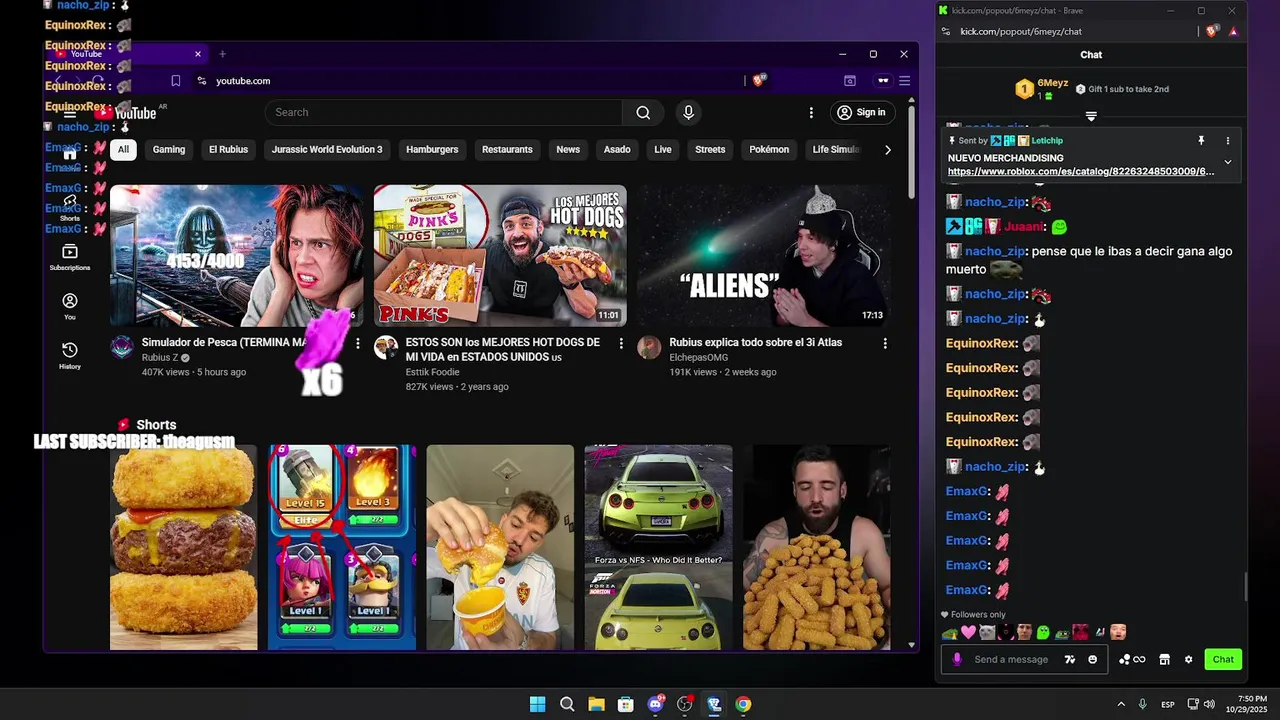This screenshot has height=720, width=1280.
Task: Open the stacked burger Short thumbnail
Action: point(183,548)
